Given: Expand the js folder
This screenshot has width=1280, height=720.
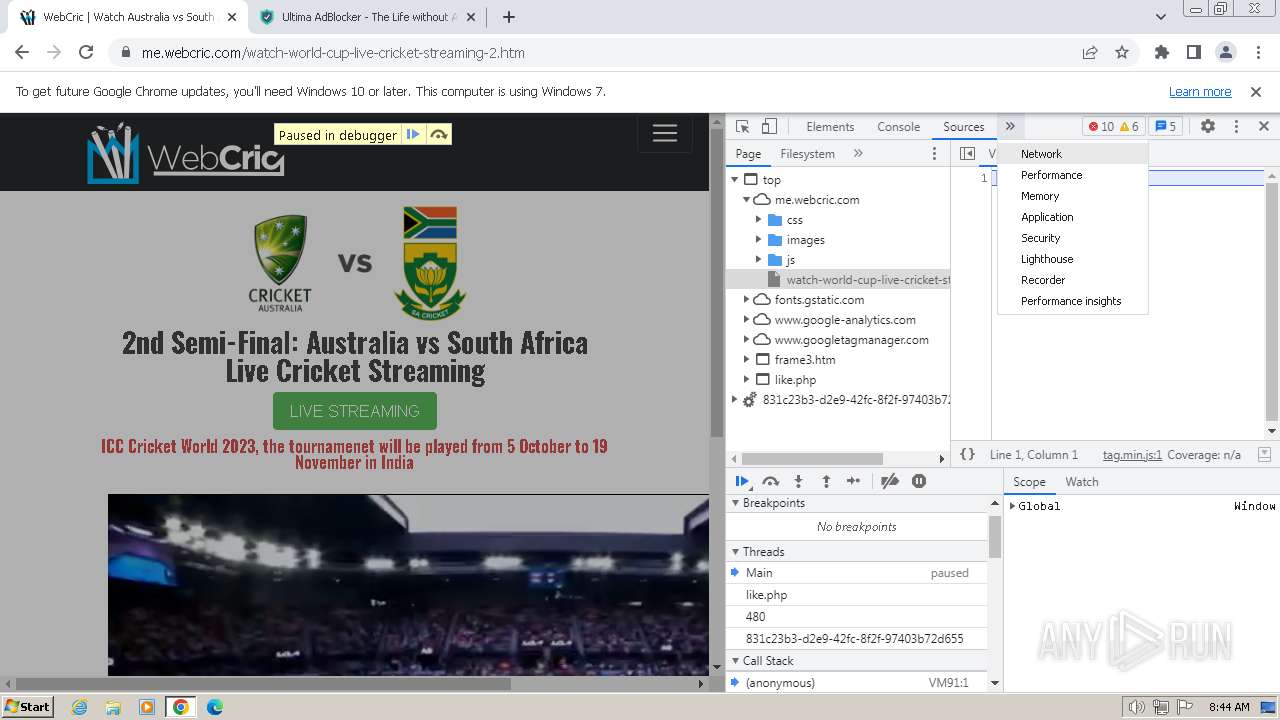Looking at the screenshot, I should pyautogui.click(x=759, y=260).
